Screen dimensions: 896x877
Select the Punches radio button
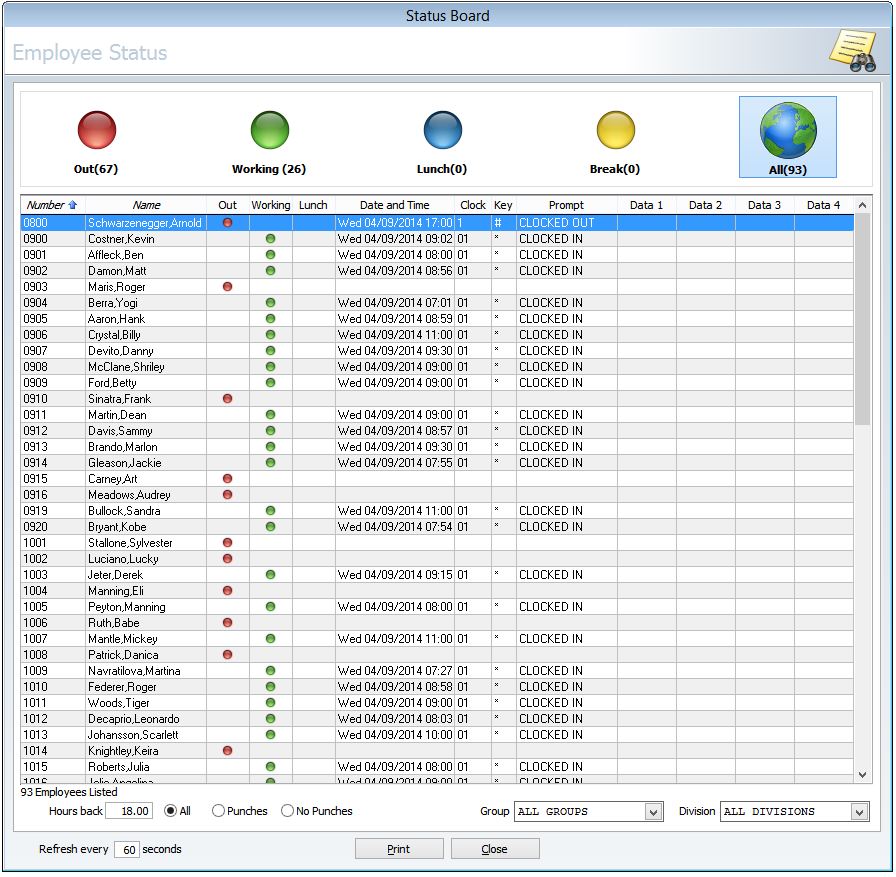pyautogui.click(x=219, y=811)
